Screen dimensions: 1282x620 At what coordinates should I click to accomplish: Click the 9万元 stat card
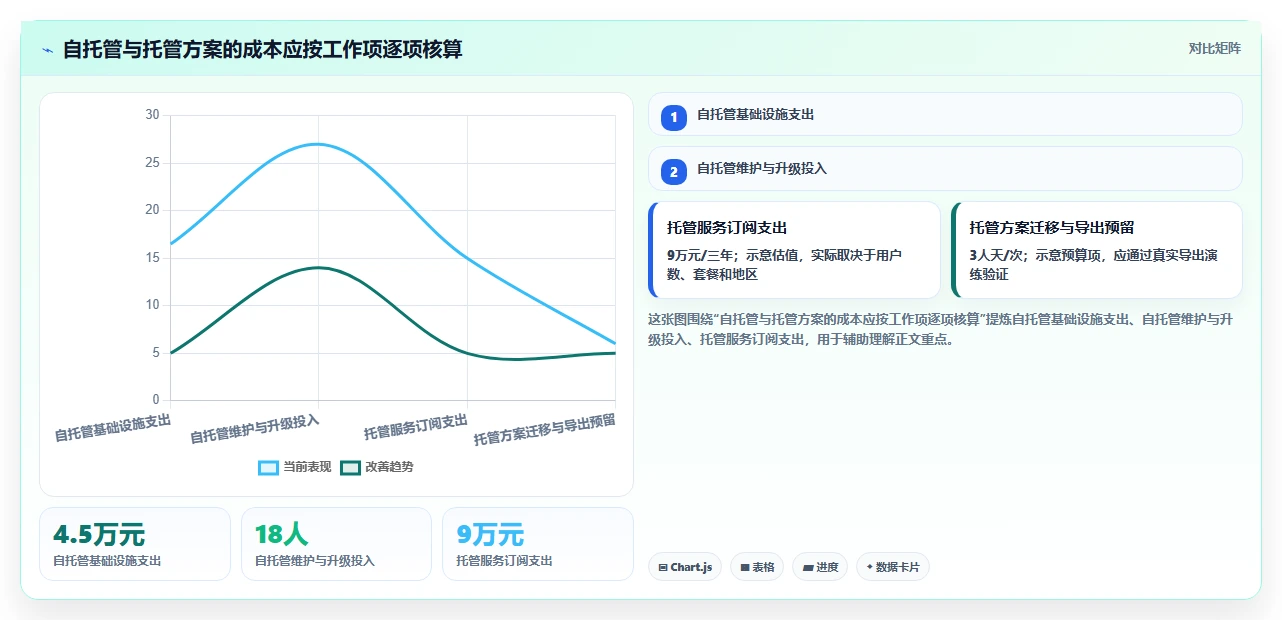[538, 544]
